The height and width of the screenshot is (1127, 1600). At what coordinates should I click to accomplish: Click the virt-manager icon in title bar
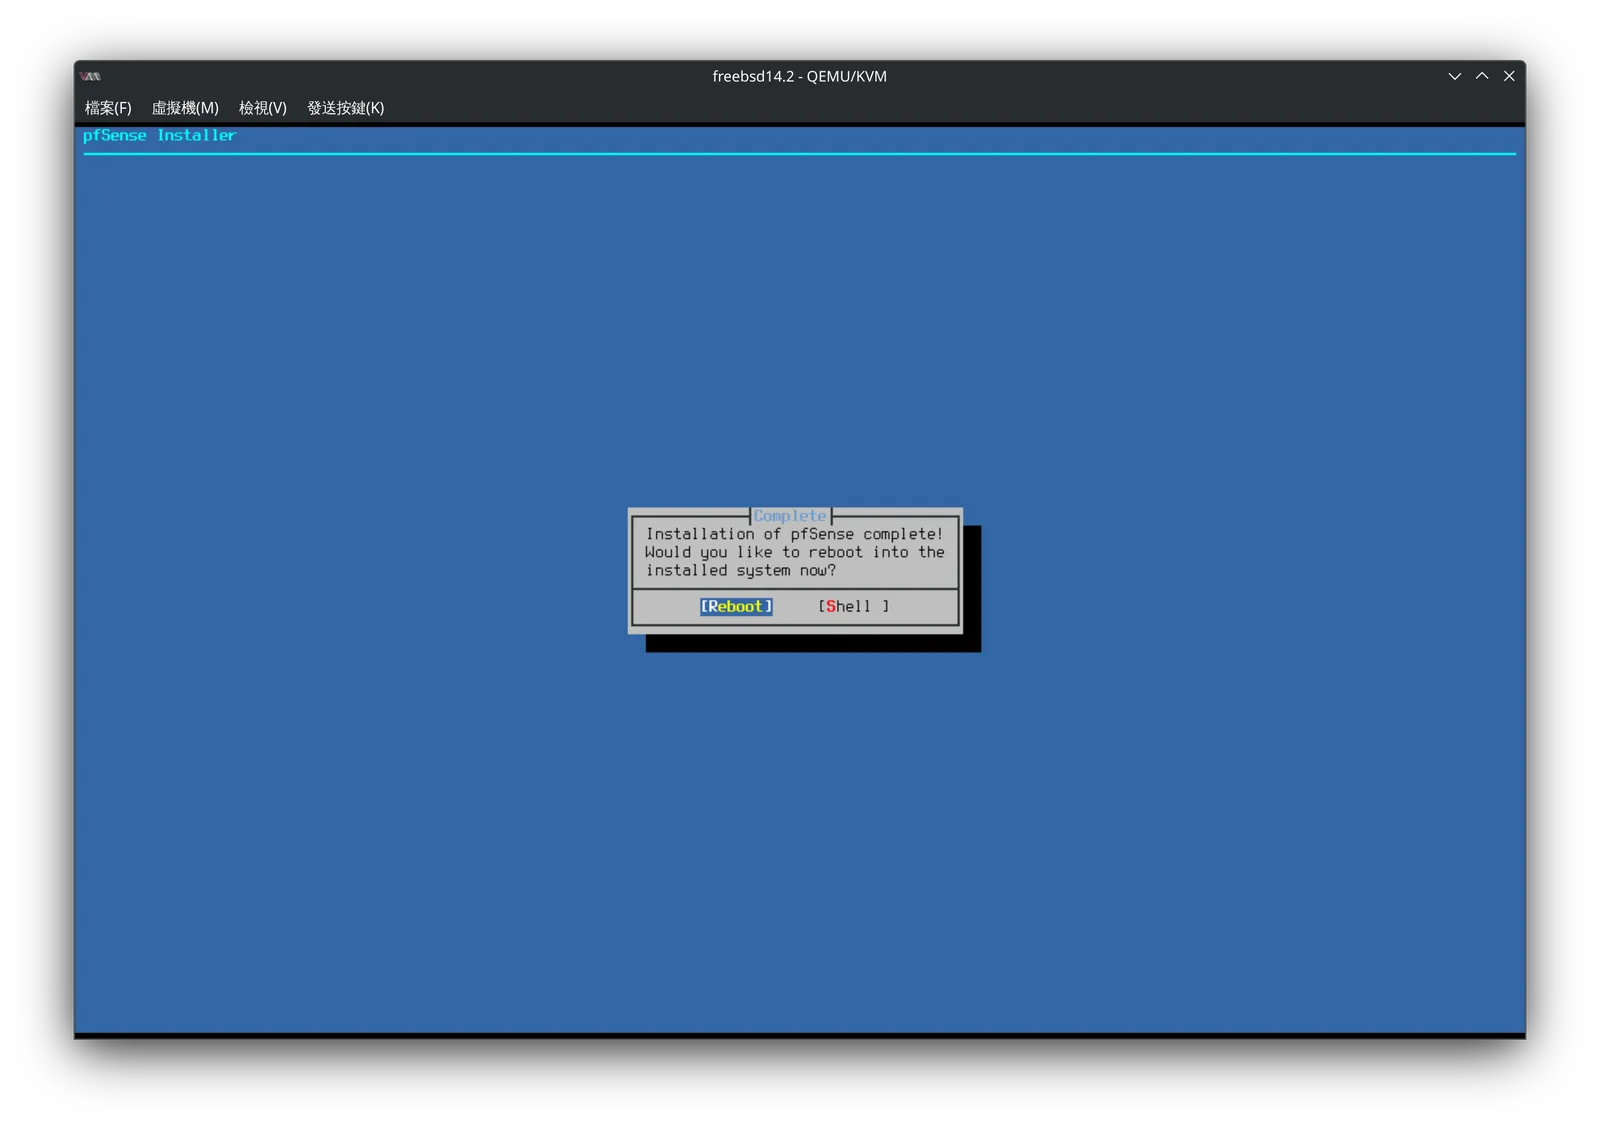tap(91, 76)
